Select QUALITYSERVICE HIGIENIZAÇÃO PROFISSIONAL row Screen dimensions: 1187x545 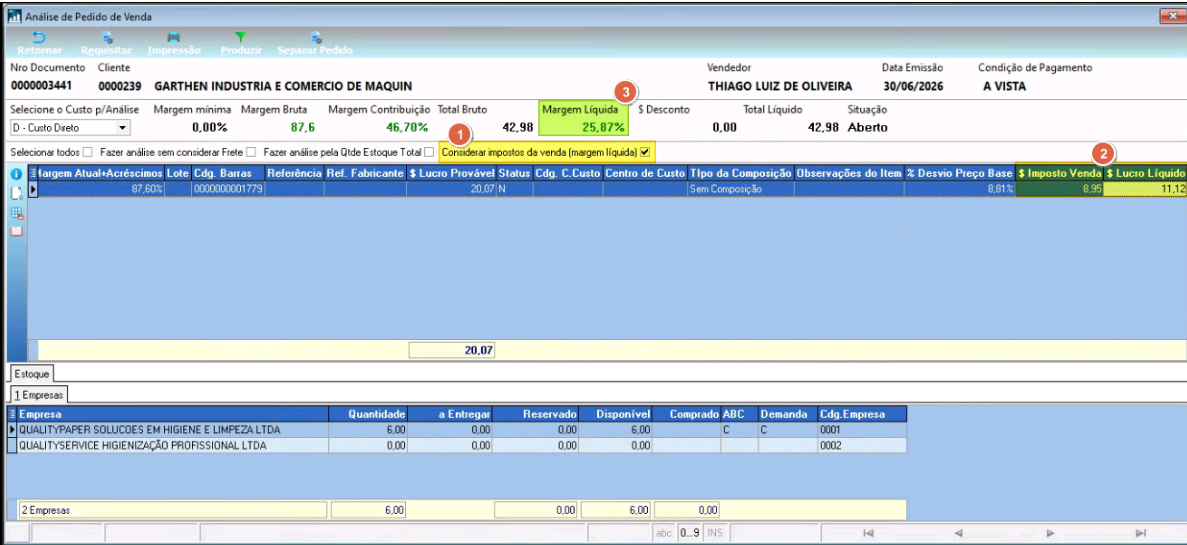(457, 446)
